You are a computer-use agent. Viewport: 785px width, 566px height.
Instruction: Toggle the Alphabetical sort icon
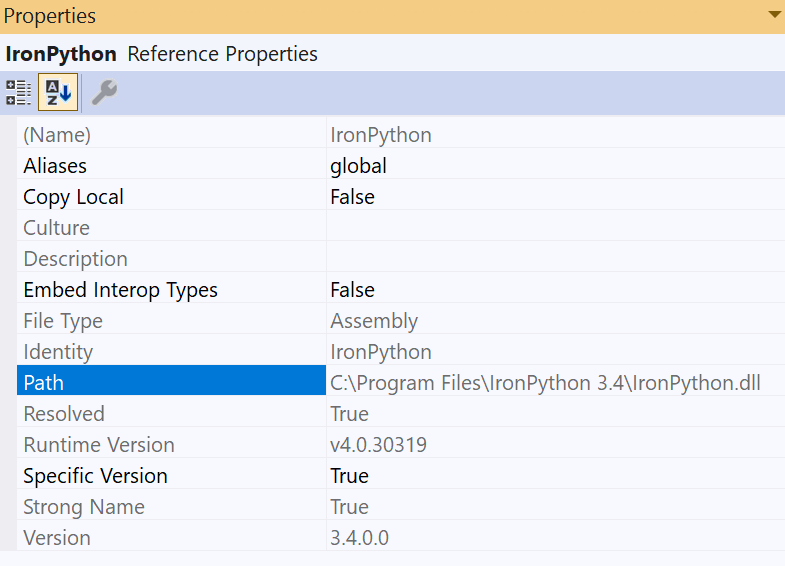click(x=58, y=92)
